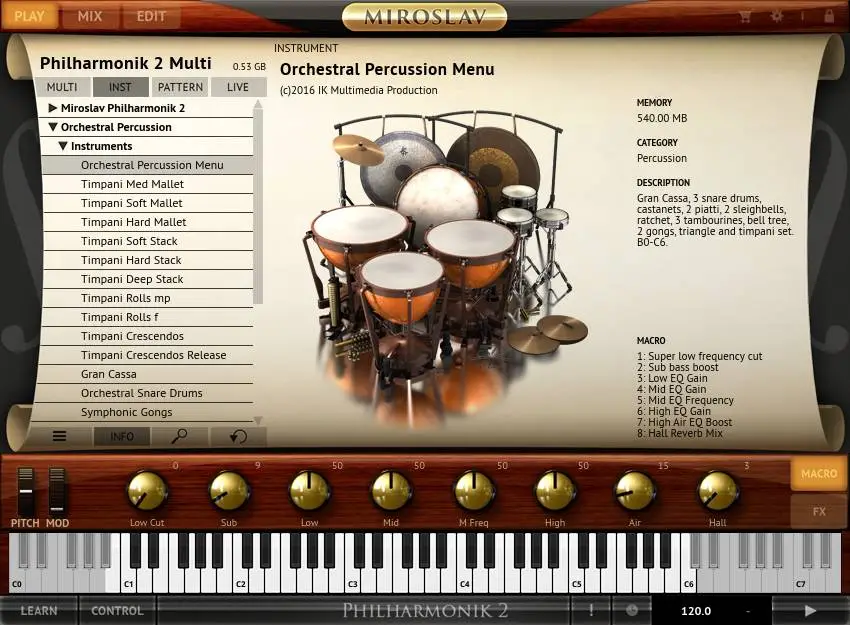The height and width of the screenshot is (625, 850).
Task: Click the Mid EQ knob
Action: click(x=391, y=491)
